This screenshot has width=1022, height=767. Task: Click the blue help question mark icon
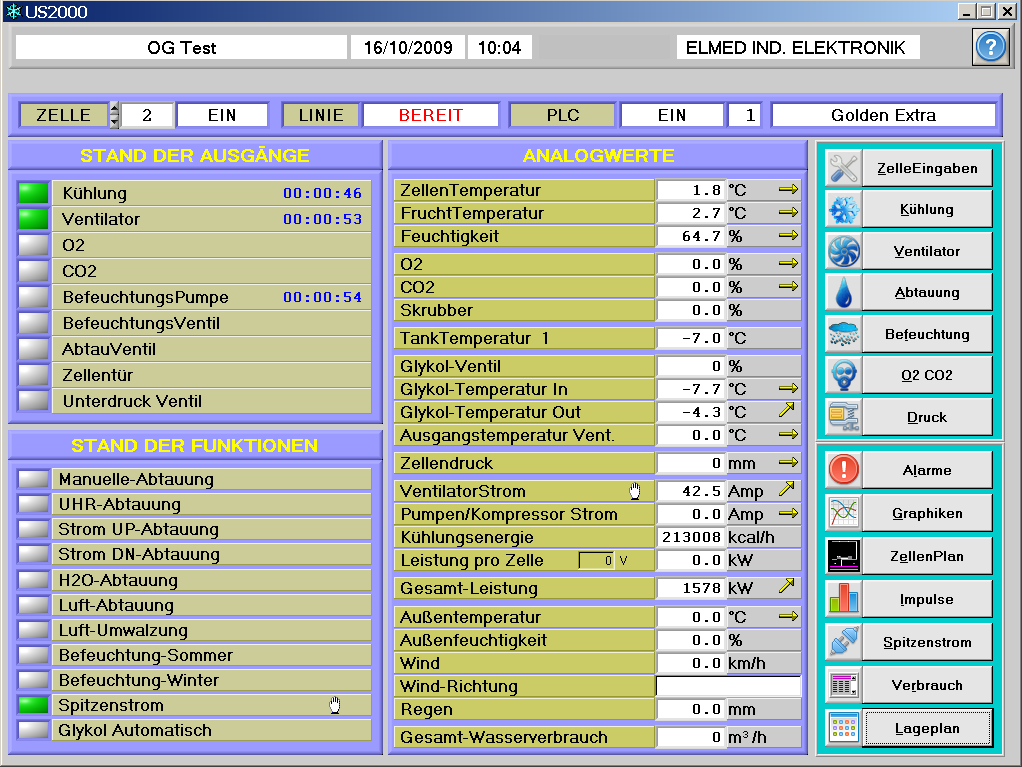(x=990, y=47)
